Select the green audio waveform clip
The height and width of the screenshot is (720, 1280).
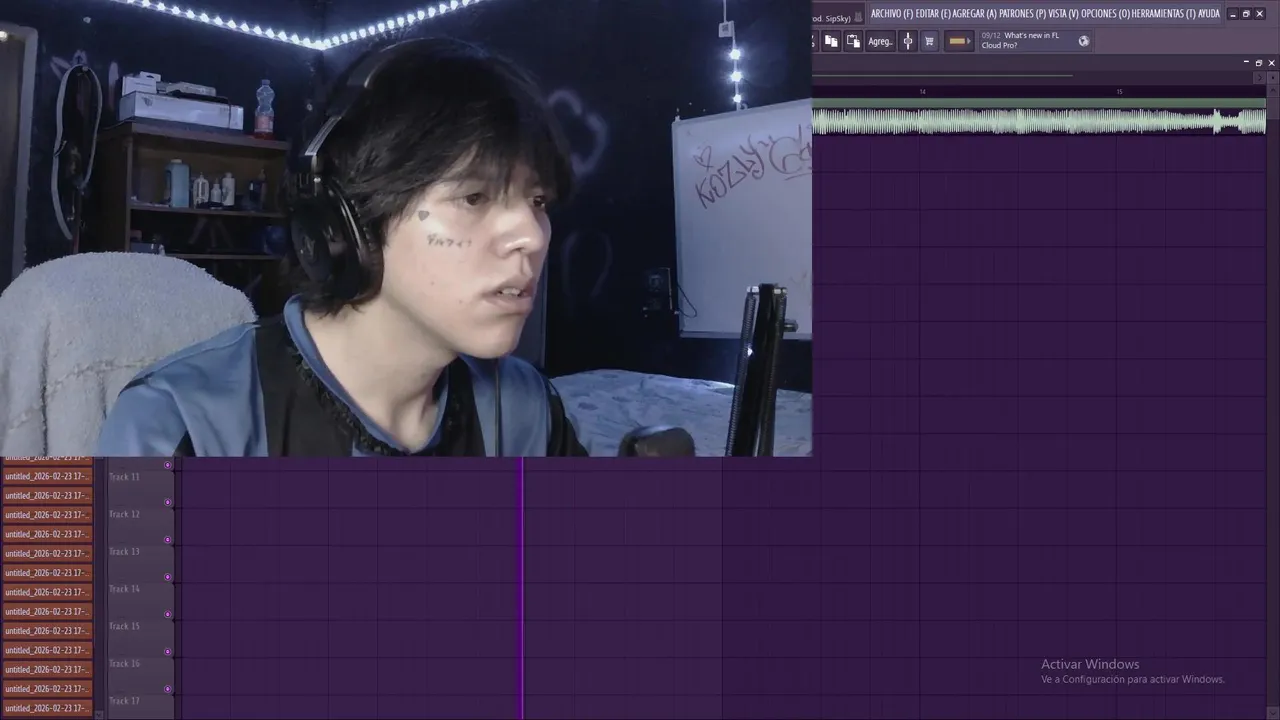(x=1039, y=117)
